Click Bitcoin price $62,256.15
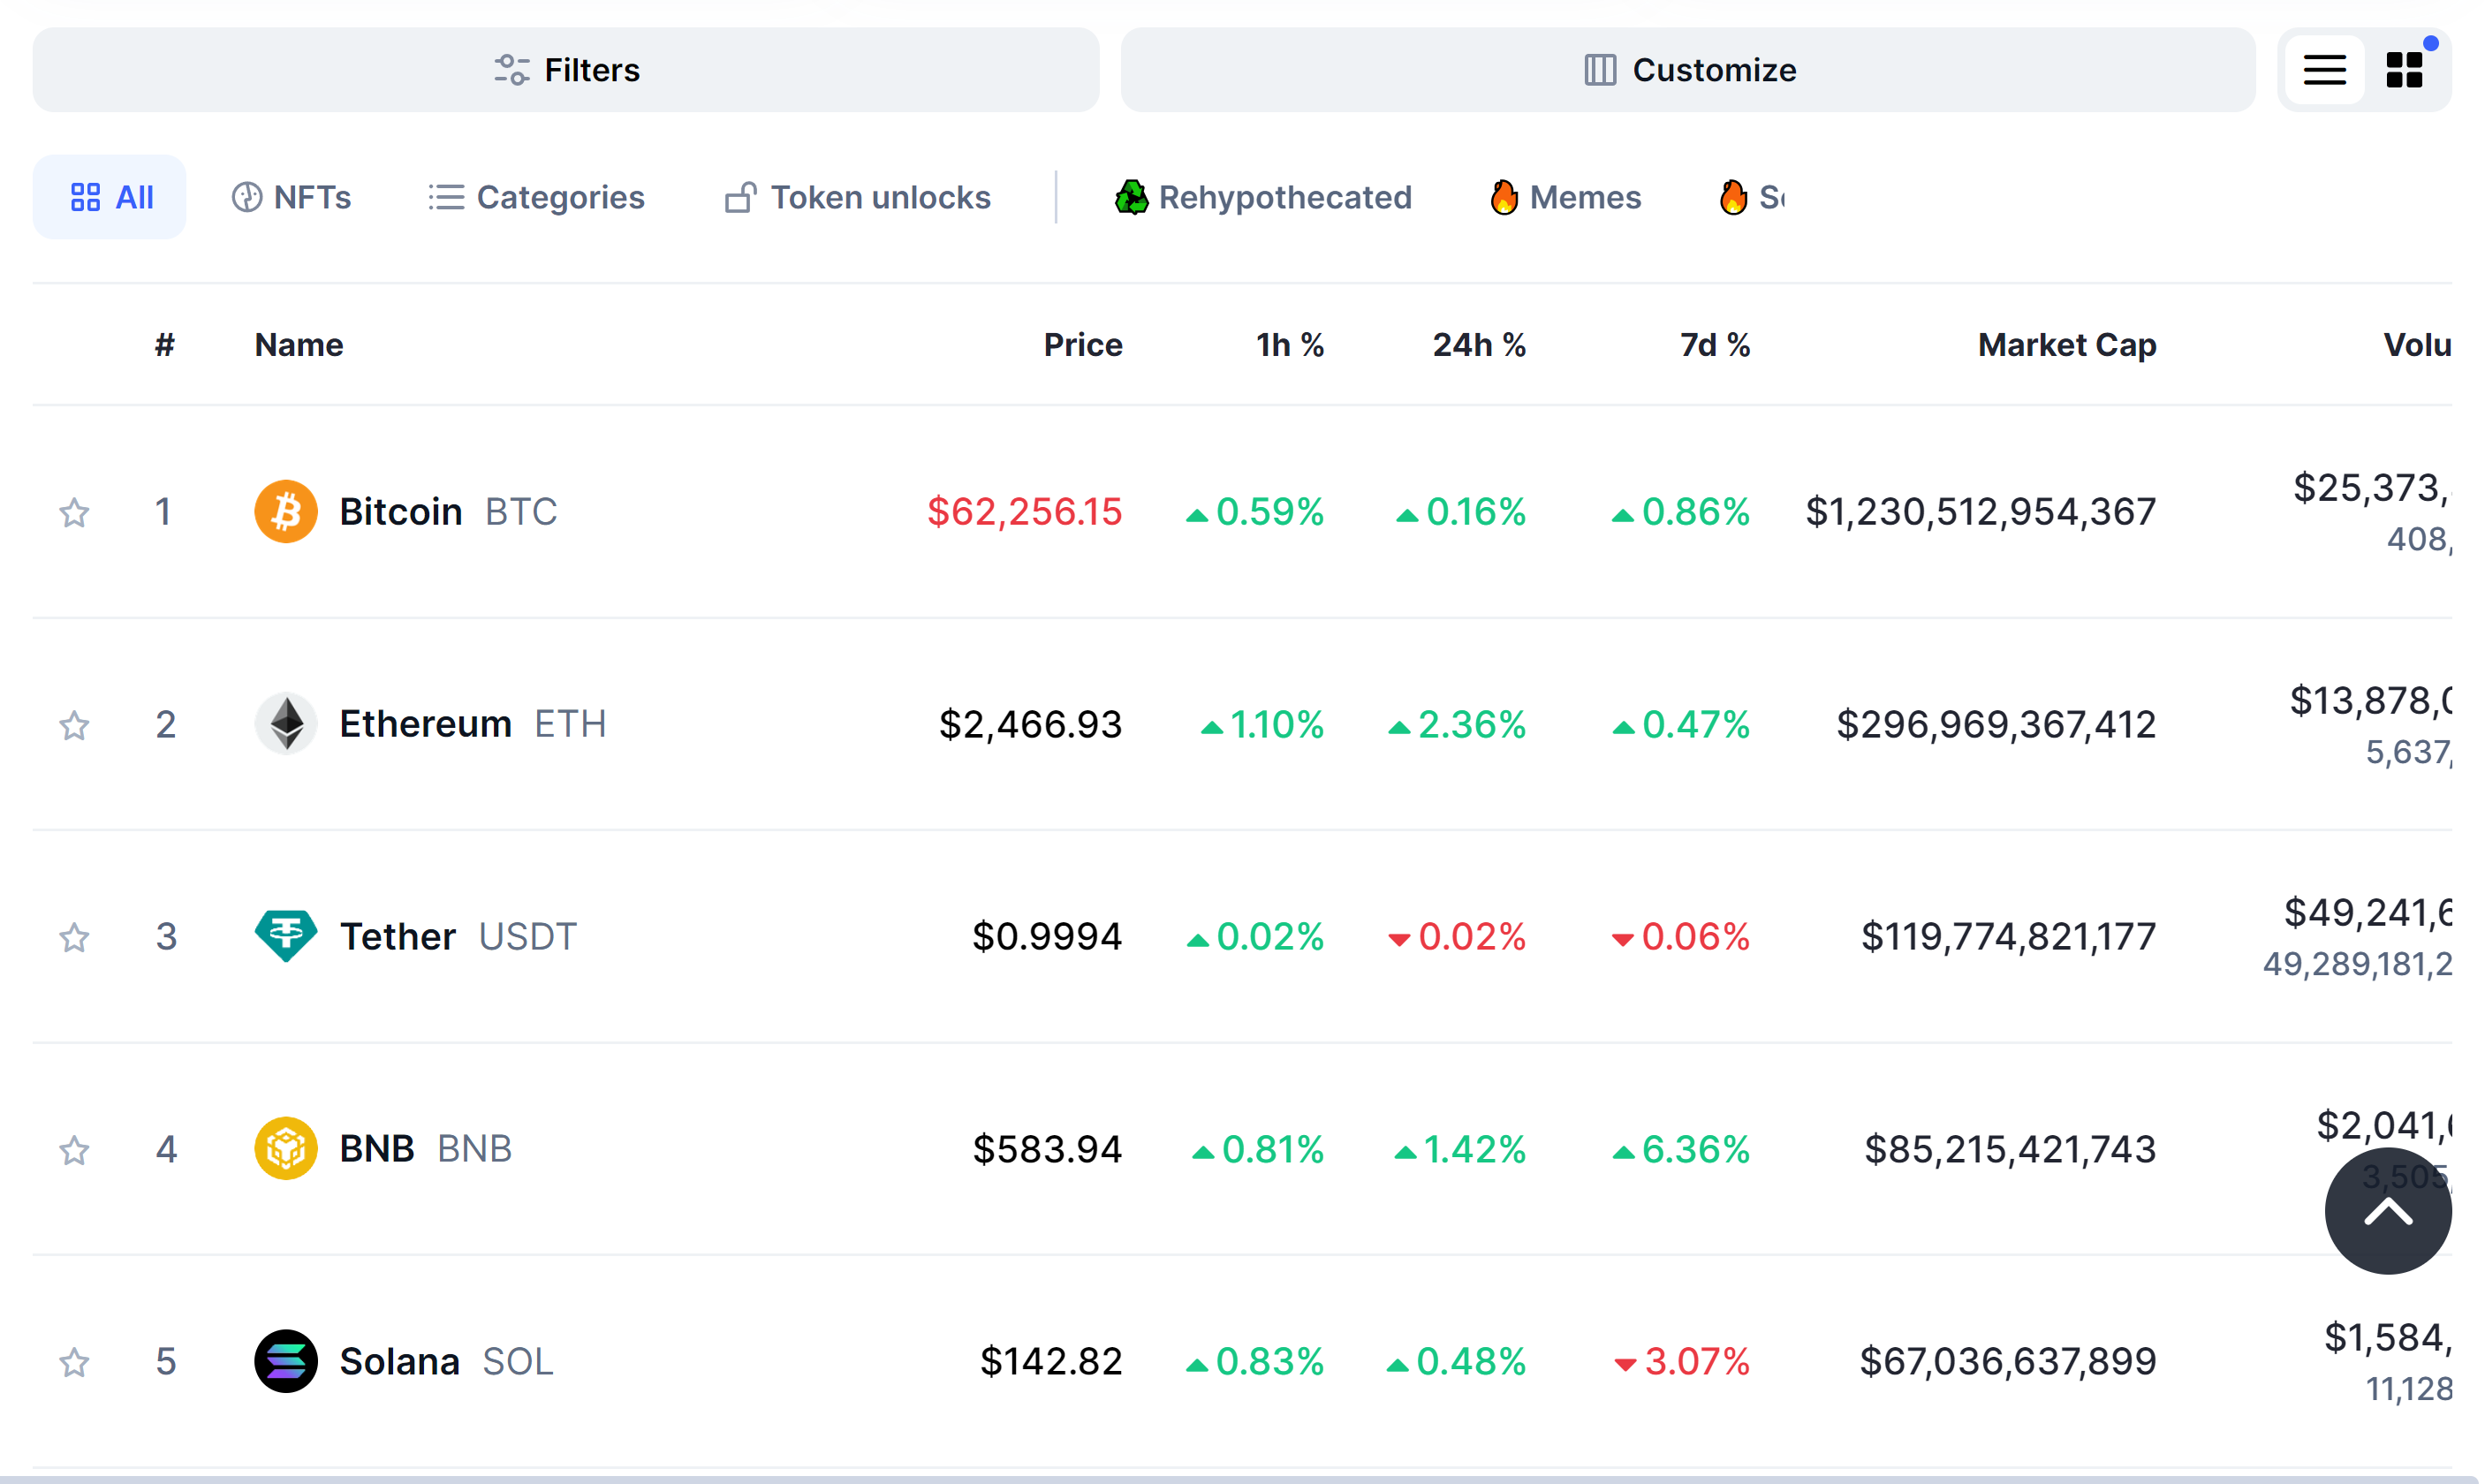The height and width of the screenshot is (1484, 2485). coord(1025,512)
